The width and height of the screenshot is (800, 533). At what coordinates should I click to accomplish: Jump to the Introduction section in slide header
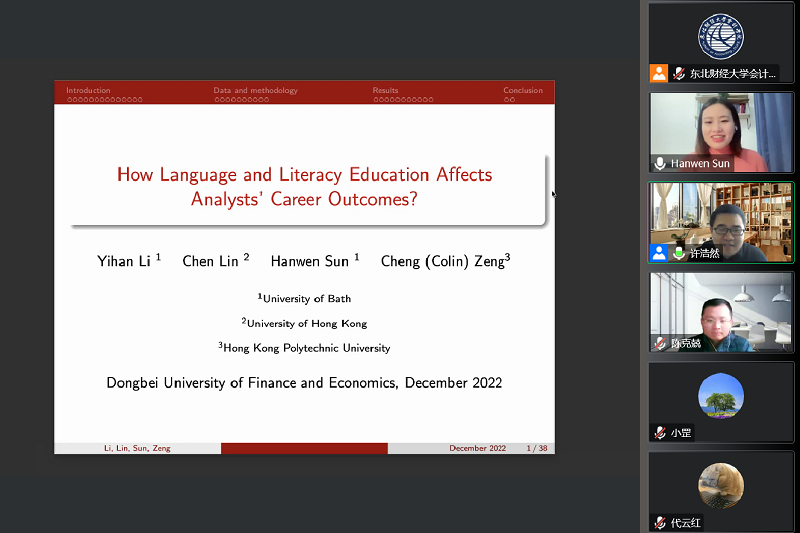pos(89,90)
